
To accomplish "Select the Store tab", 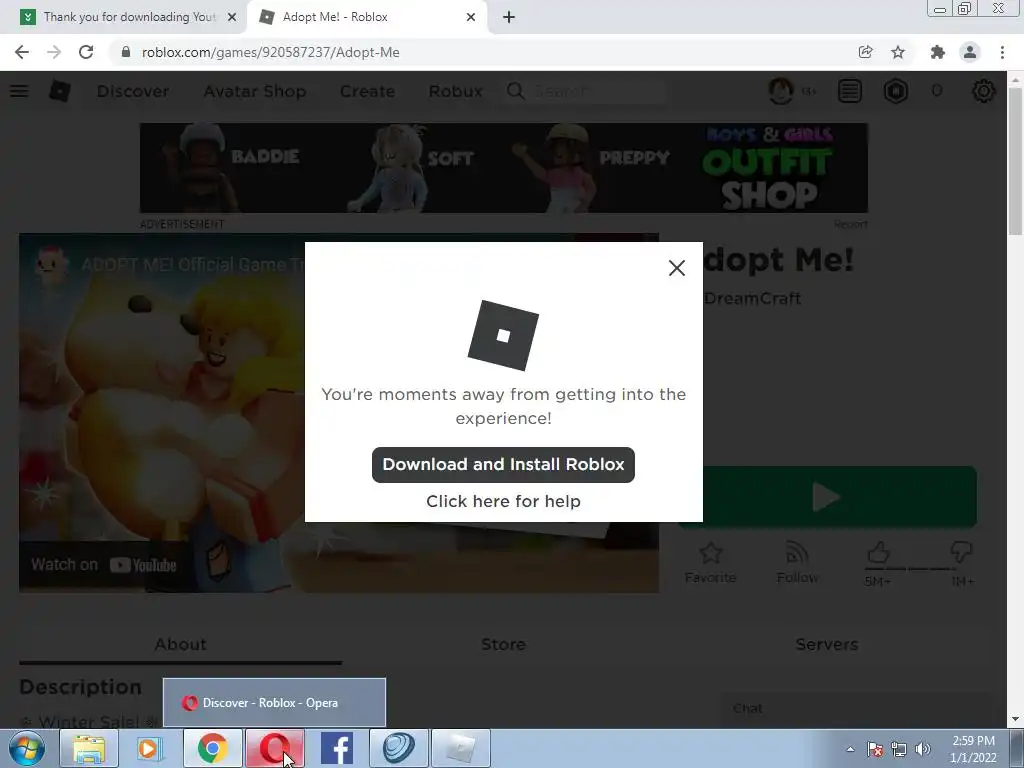I will pos(503,645).
